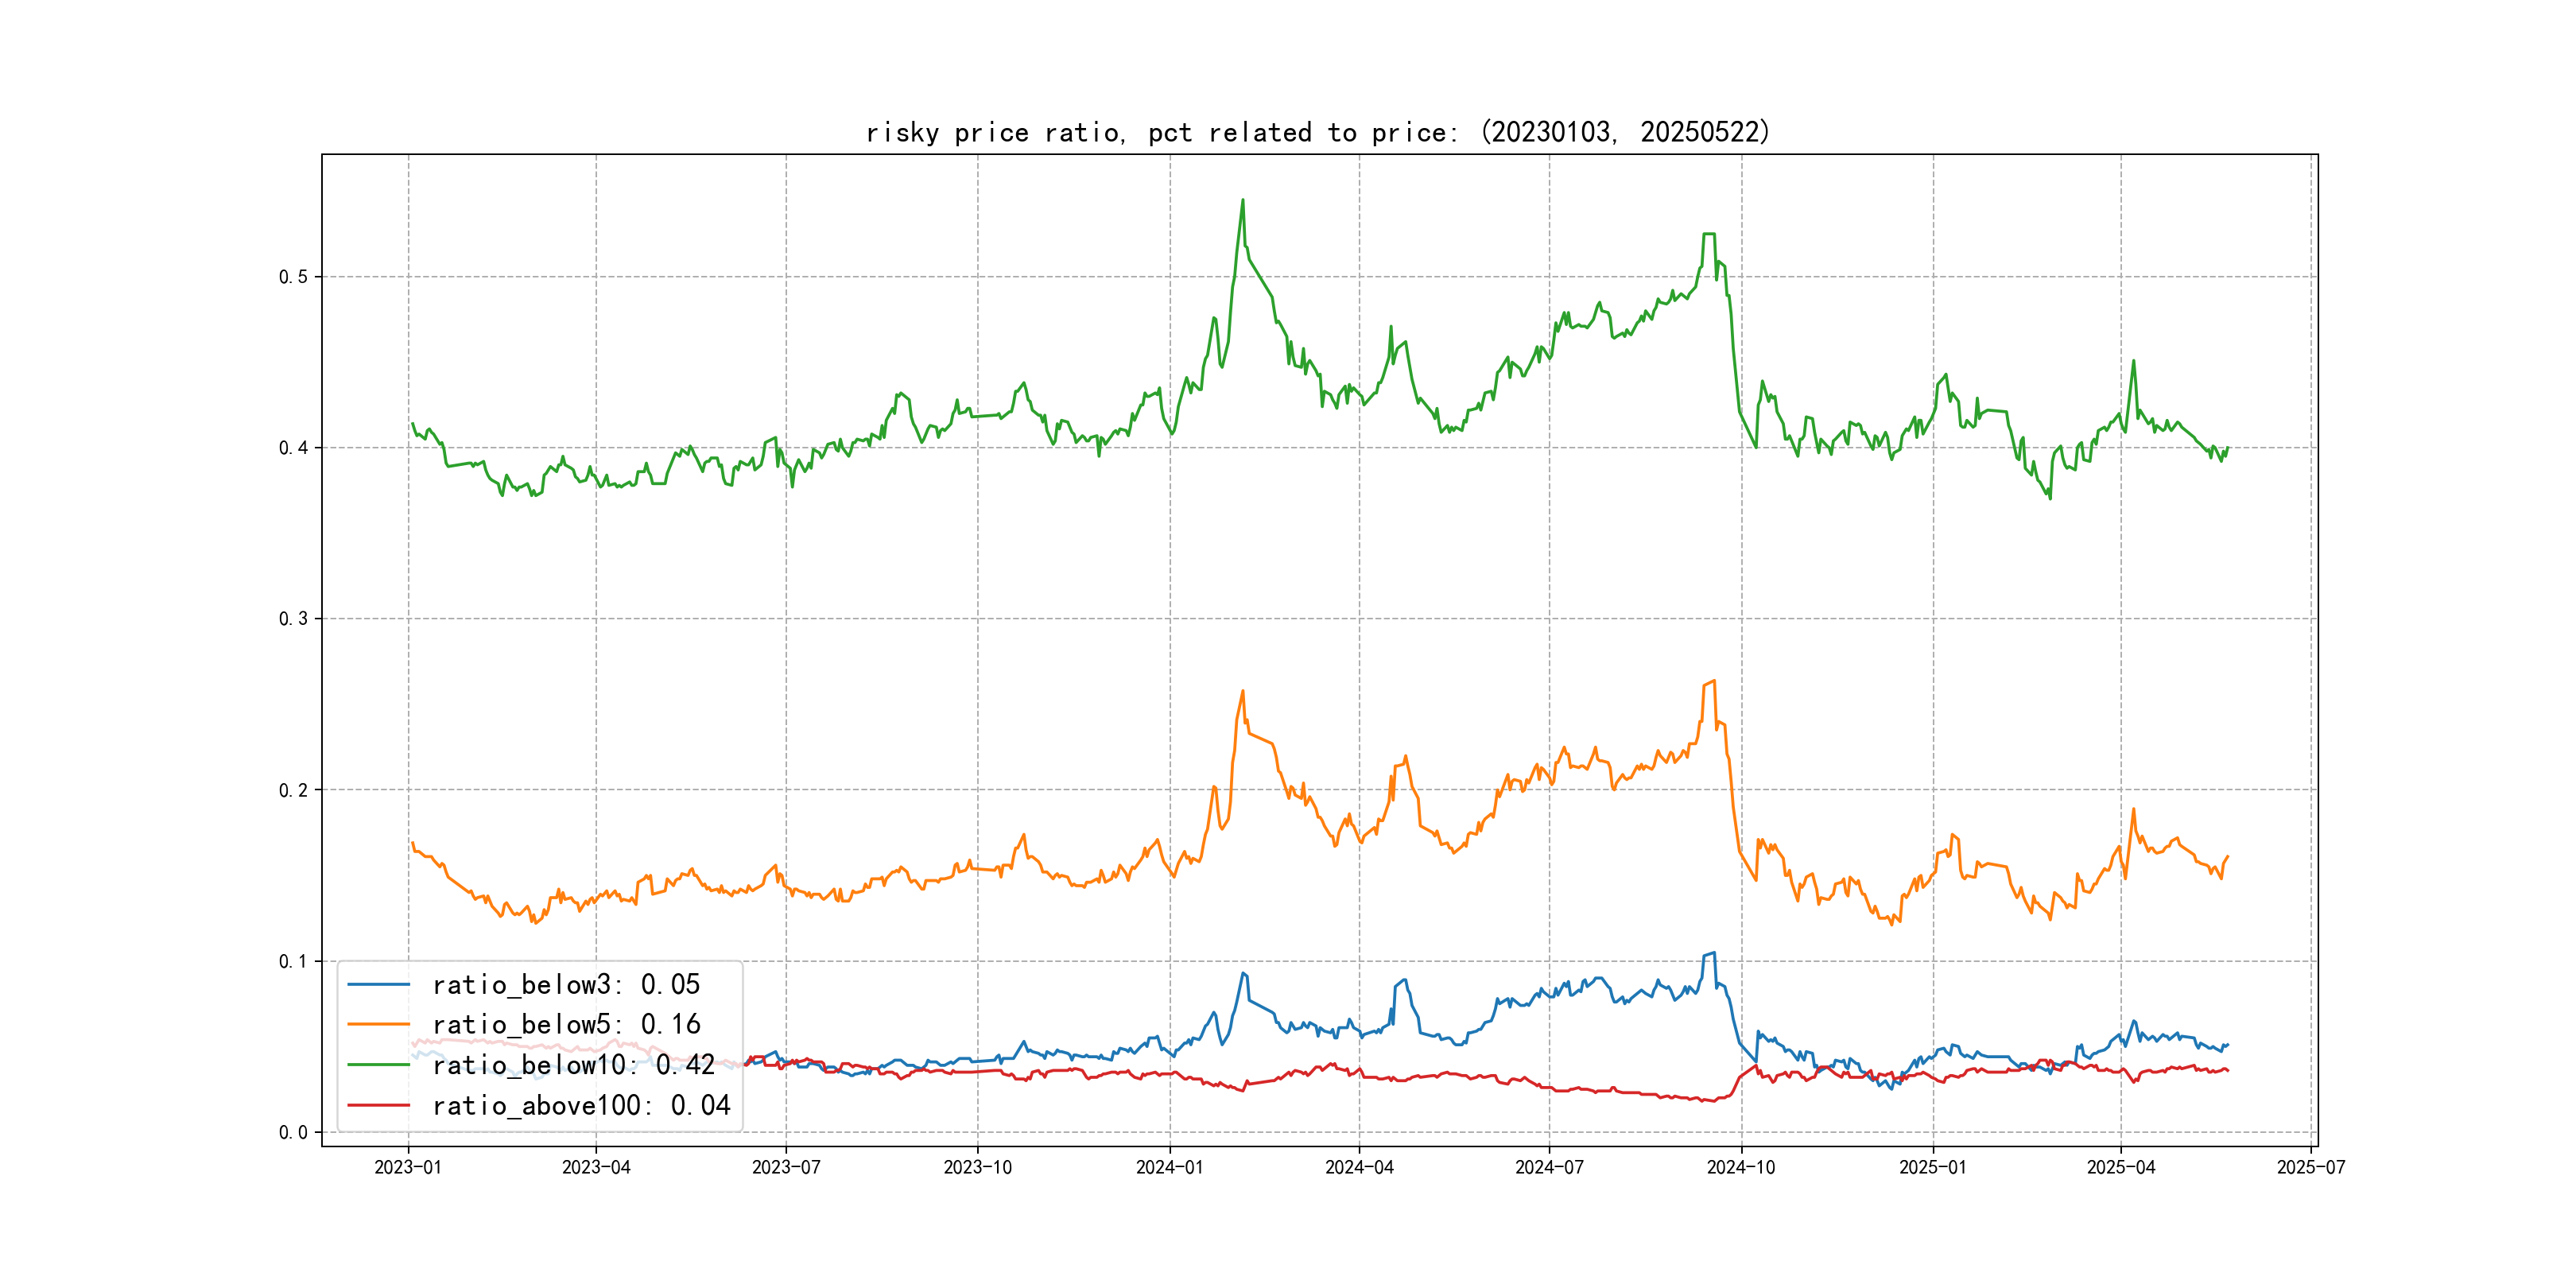Select the 'ratio_above100: 0.04' legend label

(x=581, y=1106)
